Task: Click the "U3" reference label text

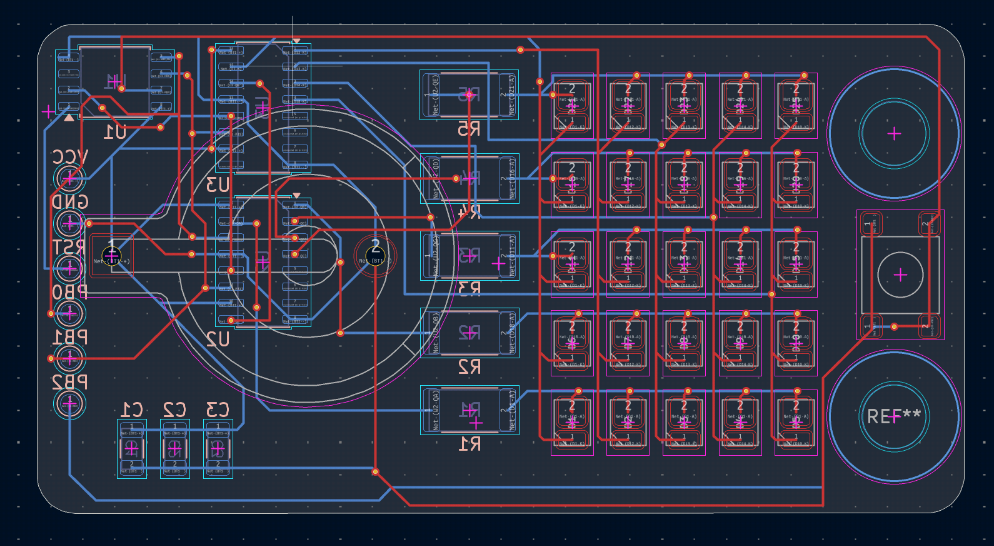Action: point(217,185)
